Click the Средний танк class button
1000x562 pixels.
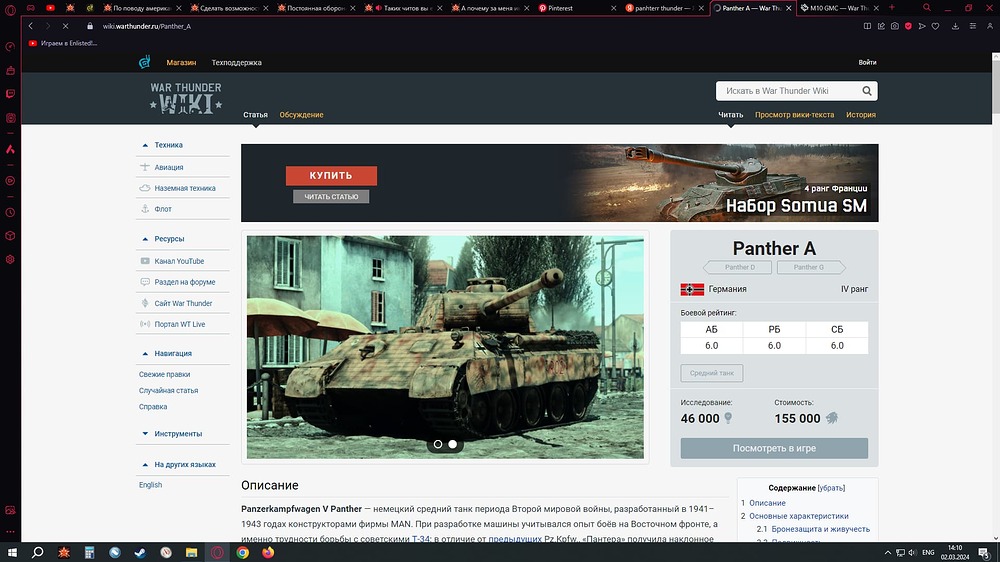click(712, 373)
